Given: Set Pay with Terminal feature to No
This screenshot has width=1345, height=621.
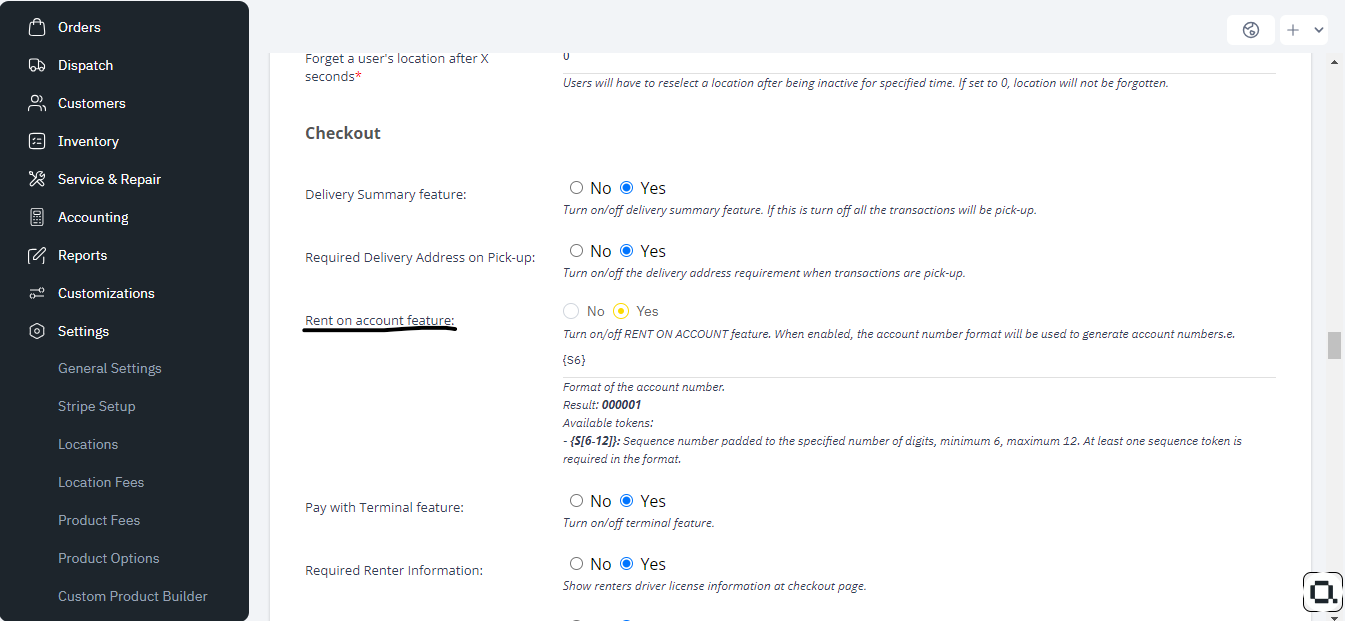Looking at the screenshot, I should click(576, 500).
